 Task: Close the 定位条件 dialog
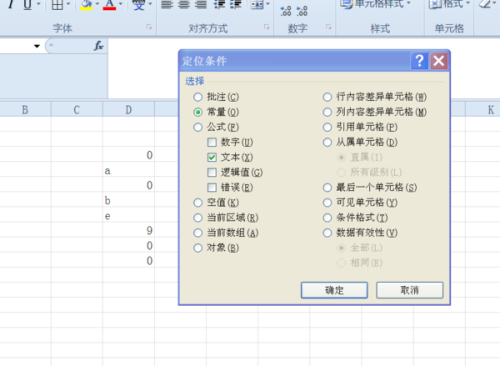point(439,61)
